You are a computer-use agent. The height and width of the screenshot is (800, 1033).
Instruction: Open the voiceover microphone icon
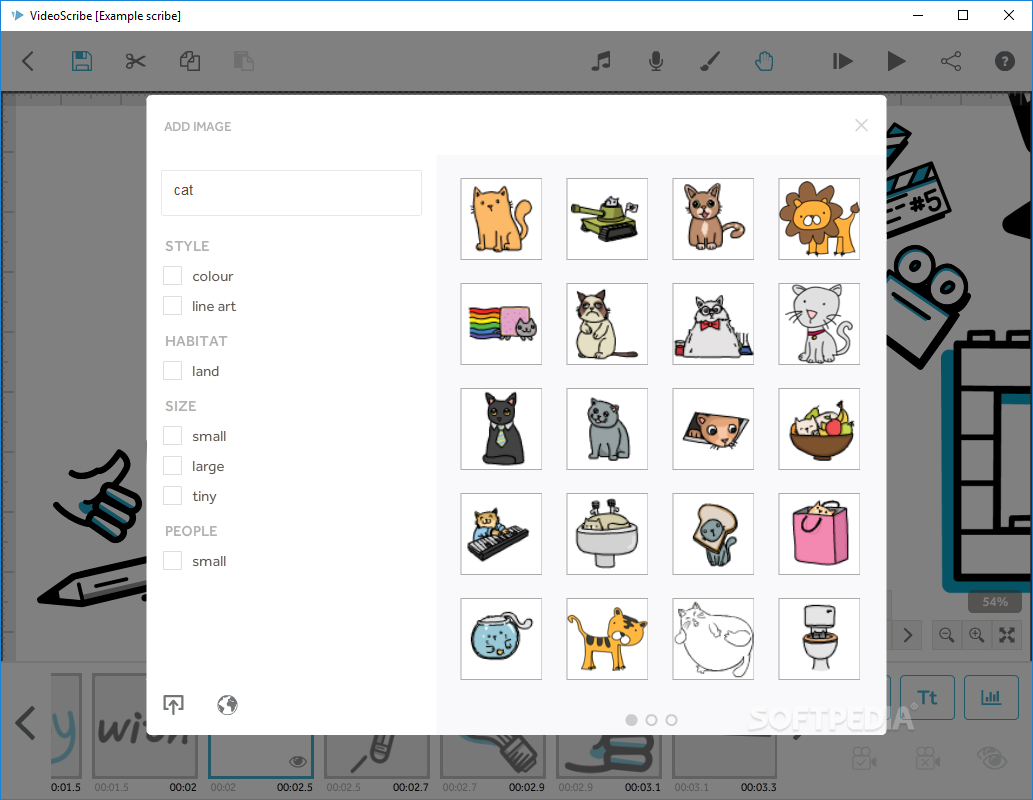point(656,61)
